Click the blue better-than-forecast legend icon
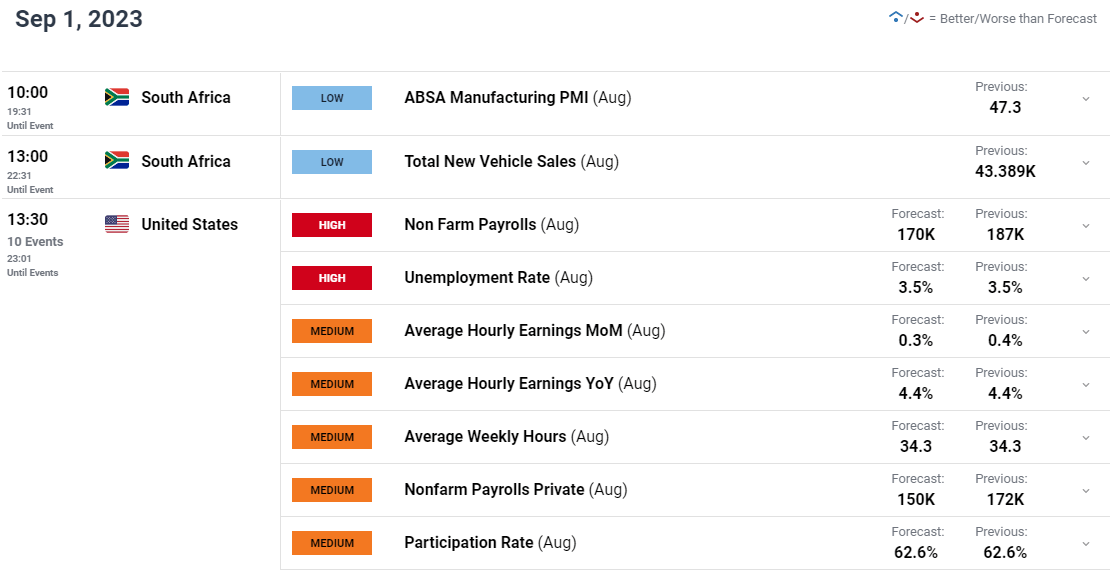This screenshot has height=570, width=1111. tap(896, 18)
